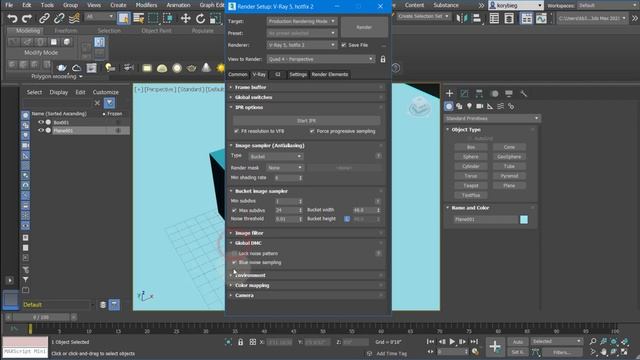Switch to the GI tab
640x360 pixels.
pyautogui.click(x=278, y=74)
